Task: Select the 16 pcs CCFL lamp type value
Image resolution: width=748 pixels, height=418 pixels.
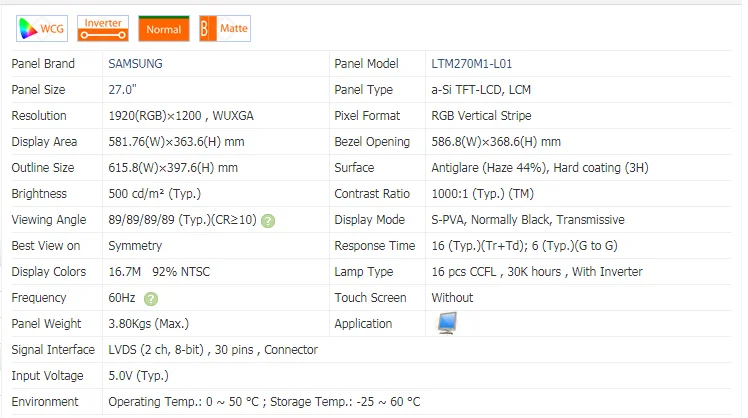Action: tap(537, 272)
